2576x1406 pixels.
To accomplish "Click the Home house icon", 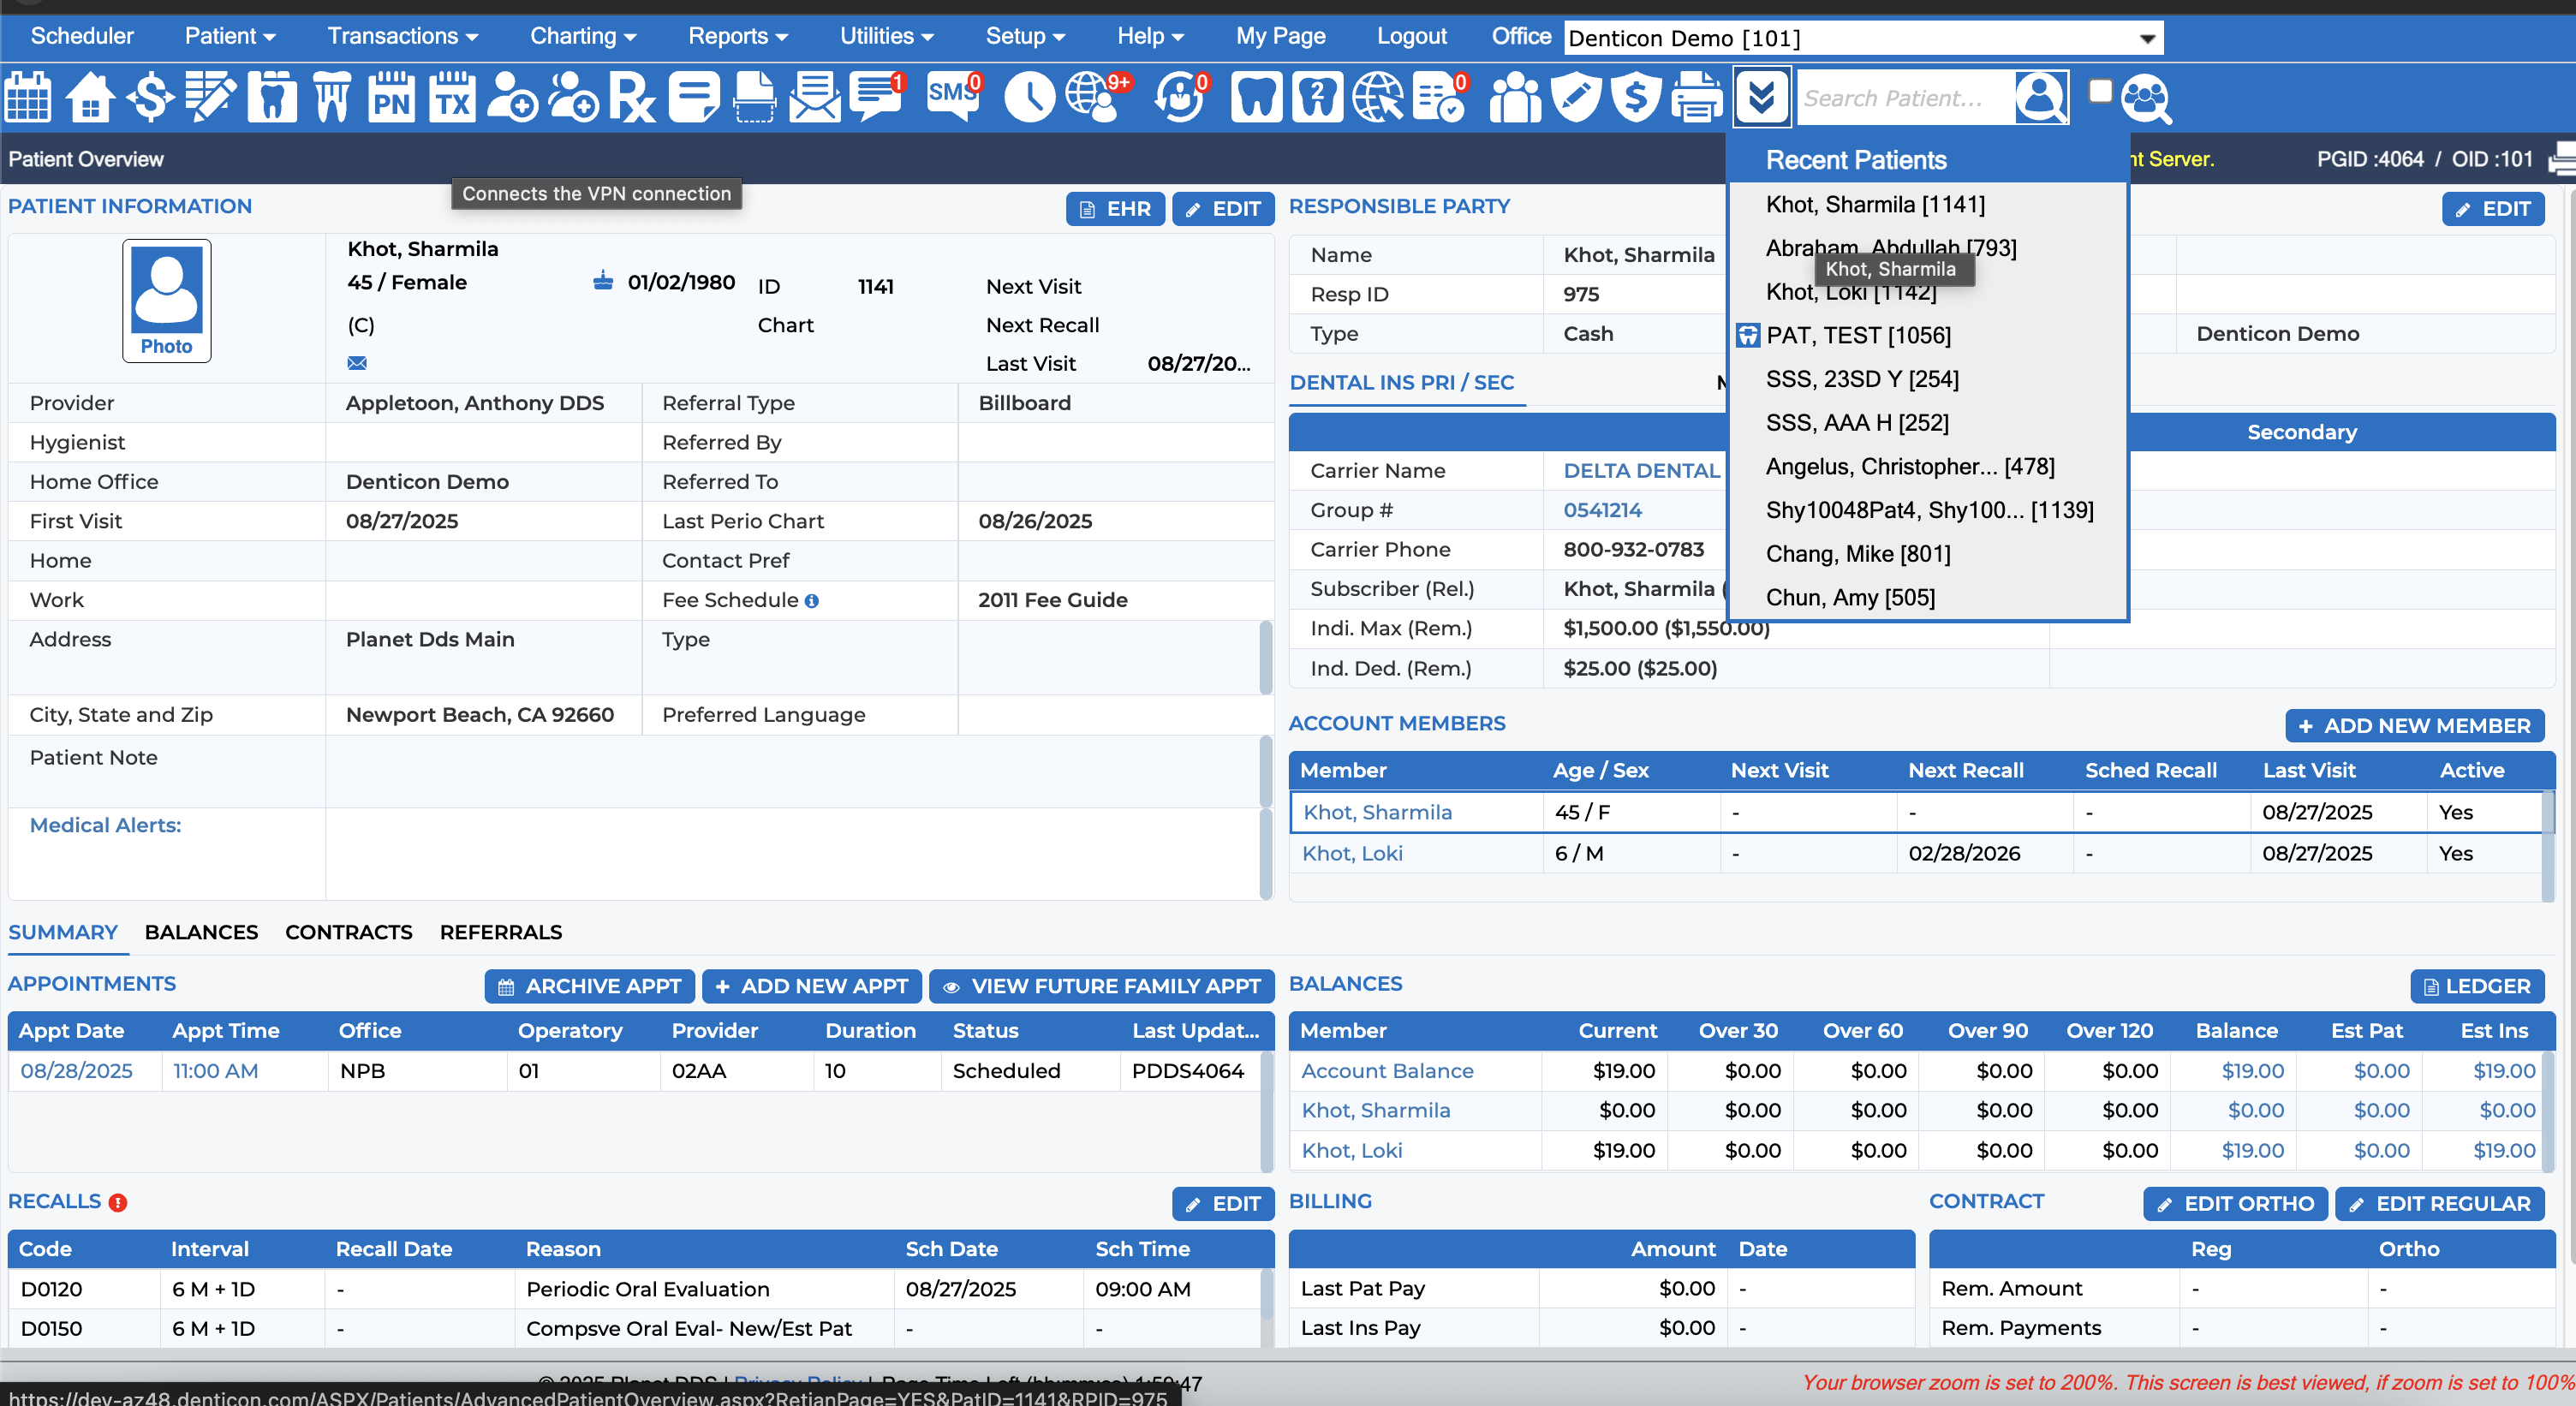I will click(90, 97).
